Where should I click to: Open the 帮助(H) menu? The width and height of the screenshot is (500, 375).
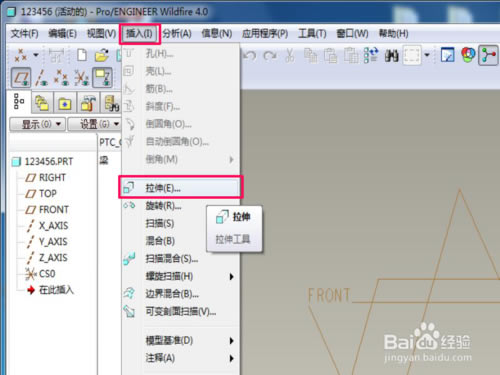pyautogui.click(x=393, y=34)
